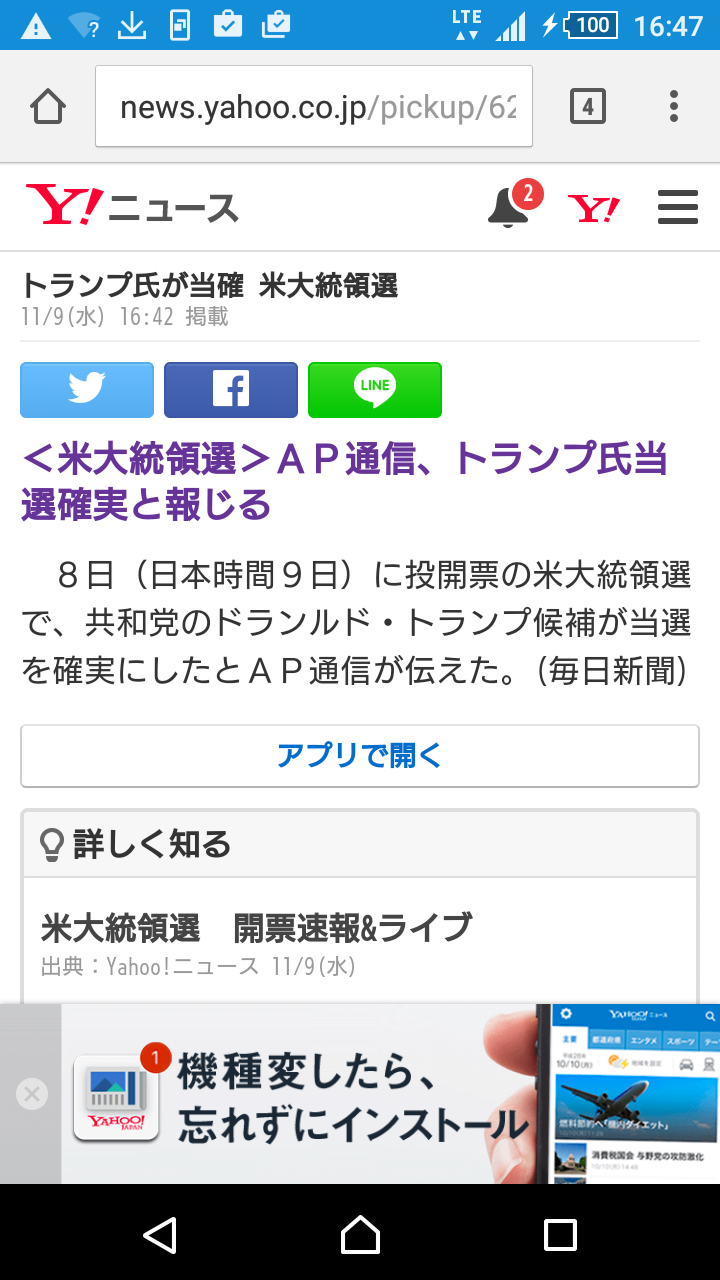
Task: Share article via the LINE button
Action: (x=375, y=390)
